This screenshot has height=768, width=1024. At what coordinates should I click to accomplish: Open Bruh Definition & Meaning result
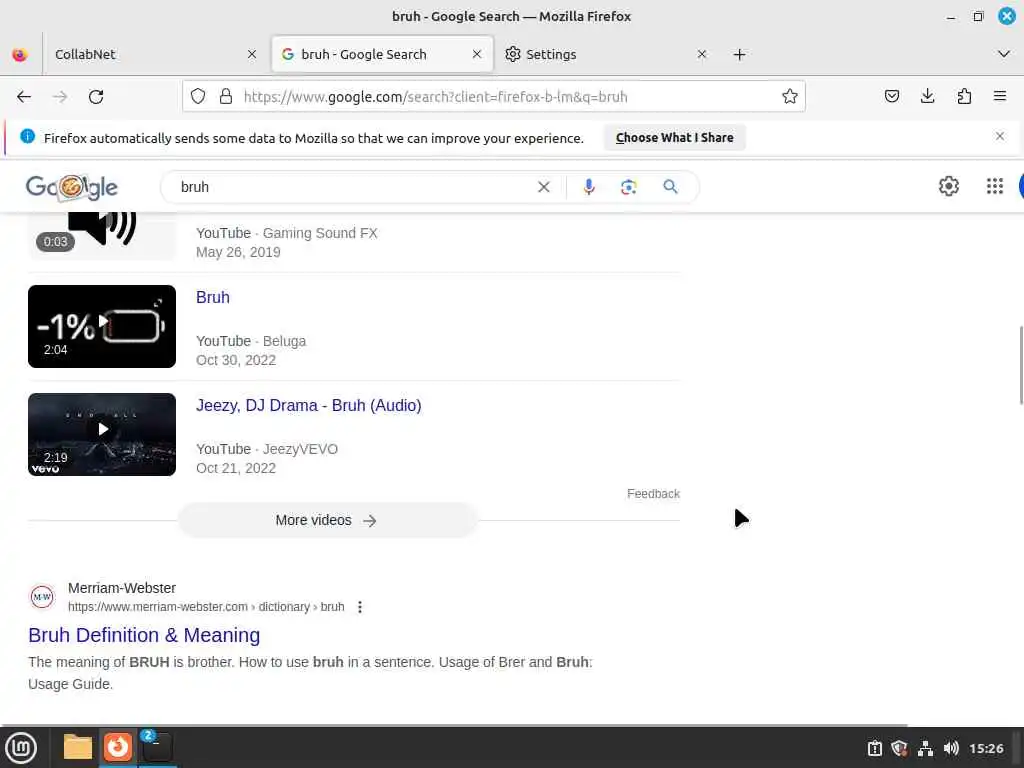point(144,635)
